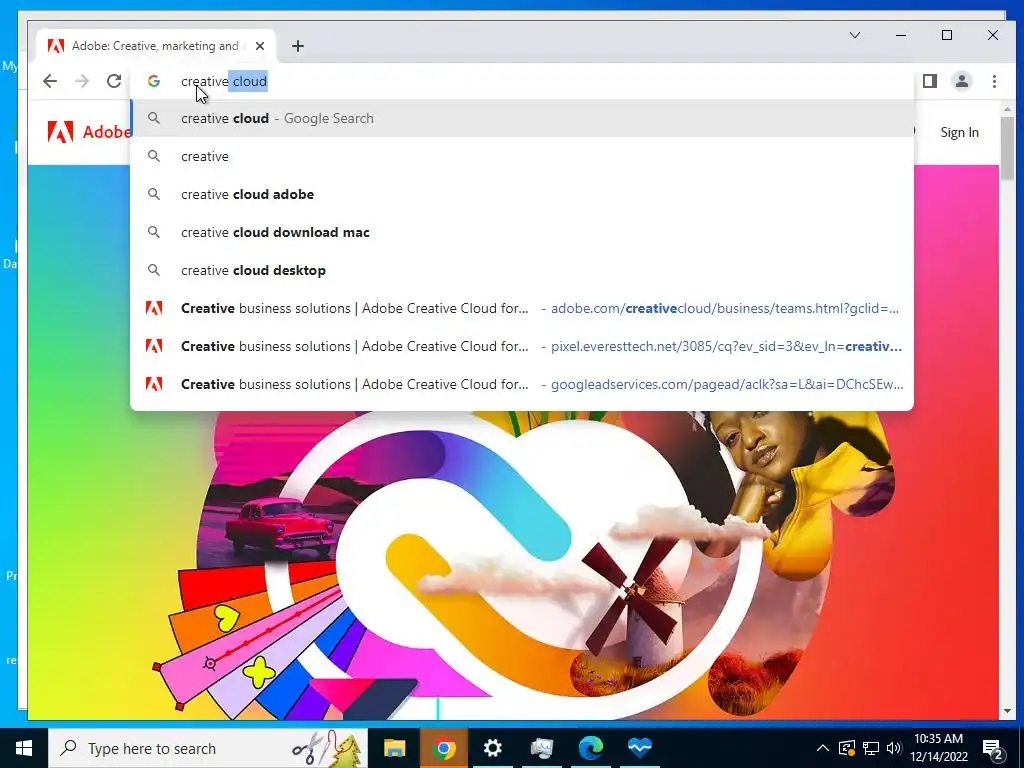
Task: Go back using the browser back arrow
Action: [50, 81]
